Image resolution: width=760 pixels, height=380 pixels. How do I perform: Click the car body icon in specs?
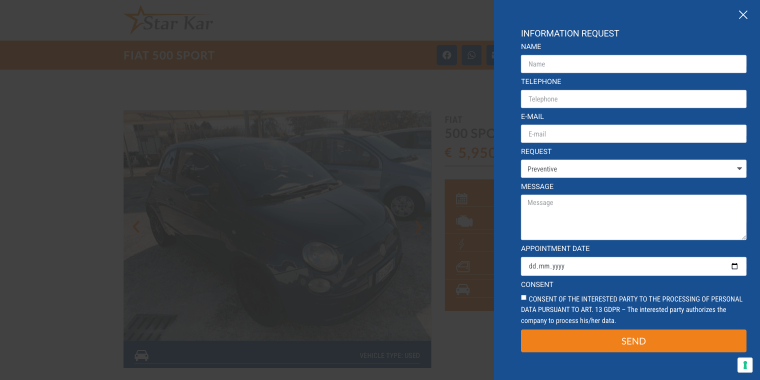click(462, 289)
